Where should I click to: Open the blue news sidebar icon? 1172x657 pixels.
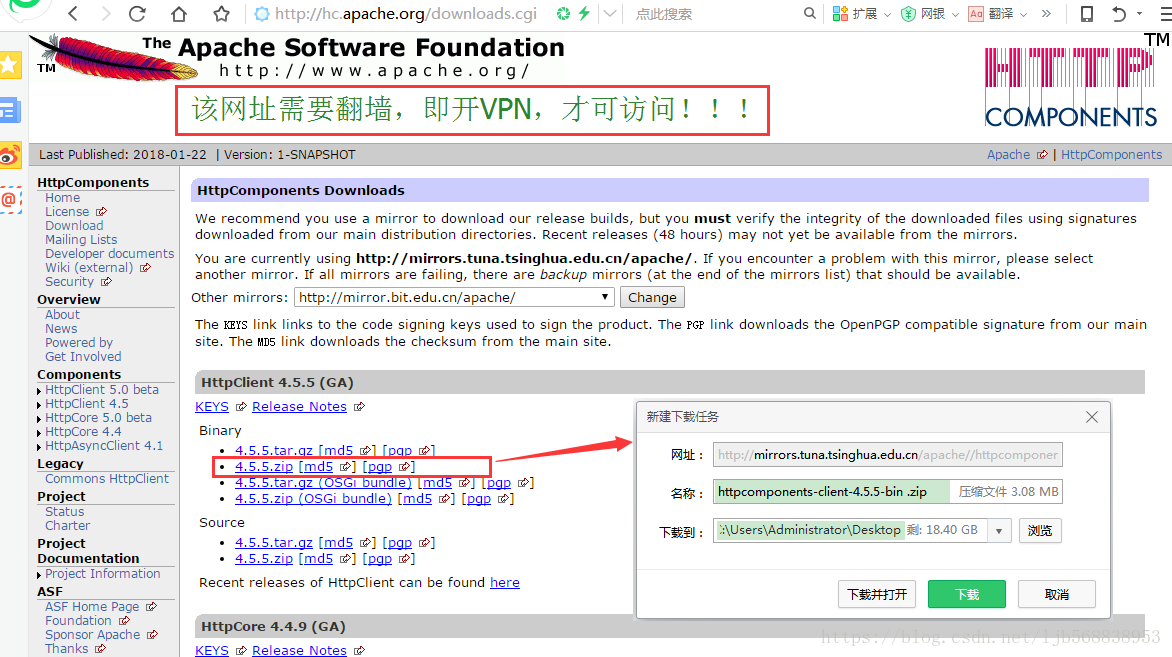tap(10, 111)
